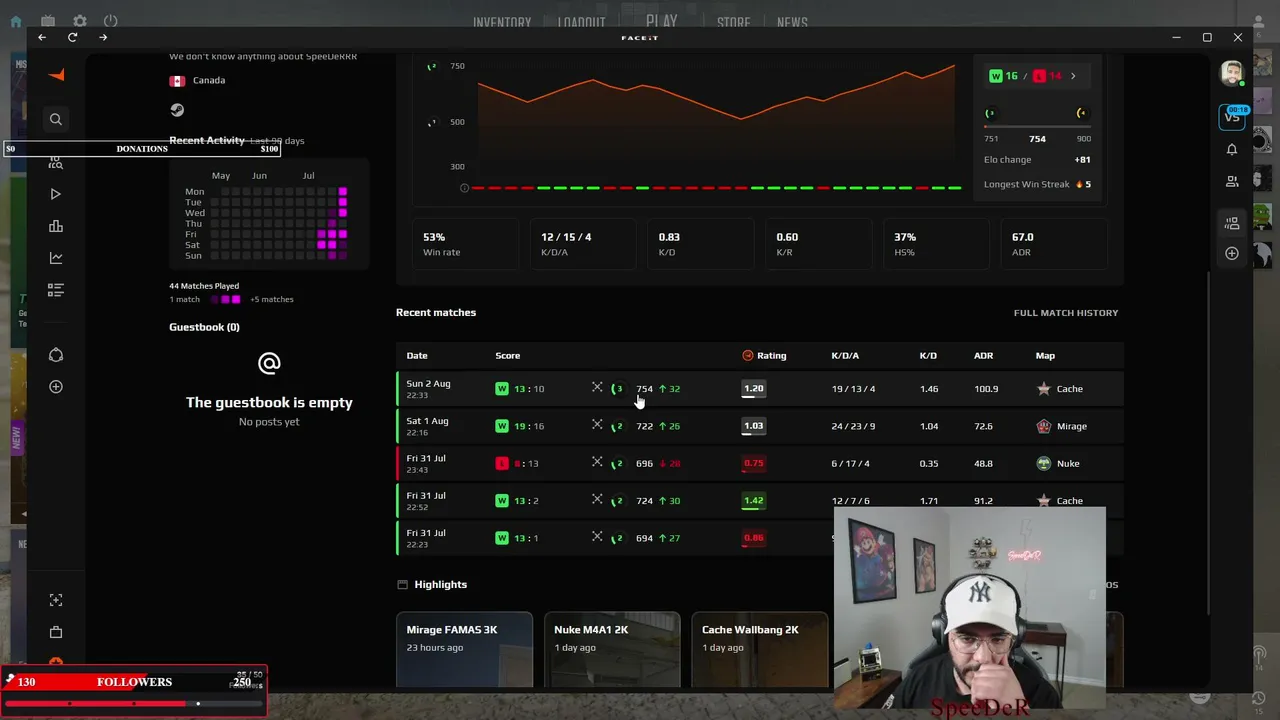Image resolution: width=1280 pixels, height=720 pixels.
Task: Click the Elo progress bar between 751 and 900
Action: point(1037,126)
